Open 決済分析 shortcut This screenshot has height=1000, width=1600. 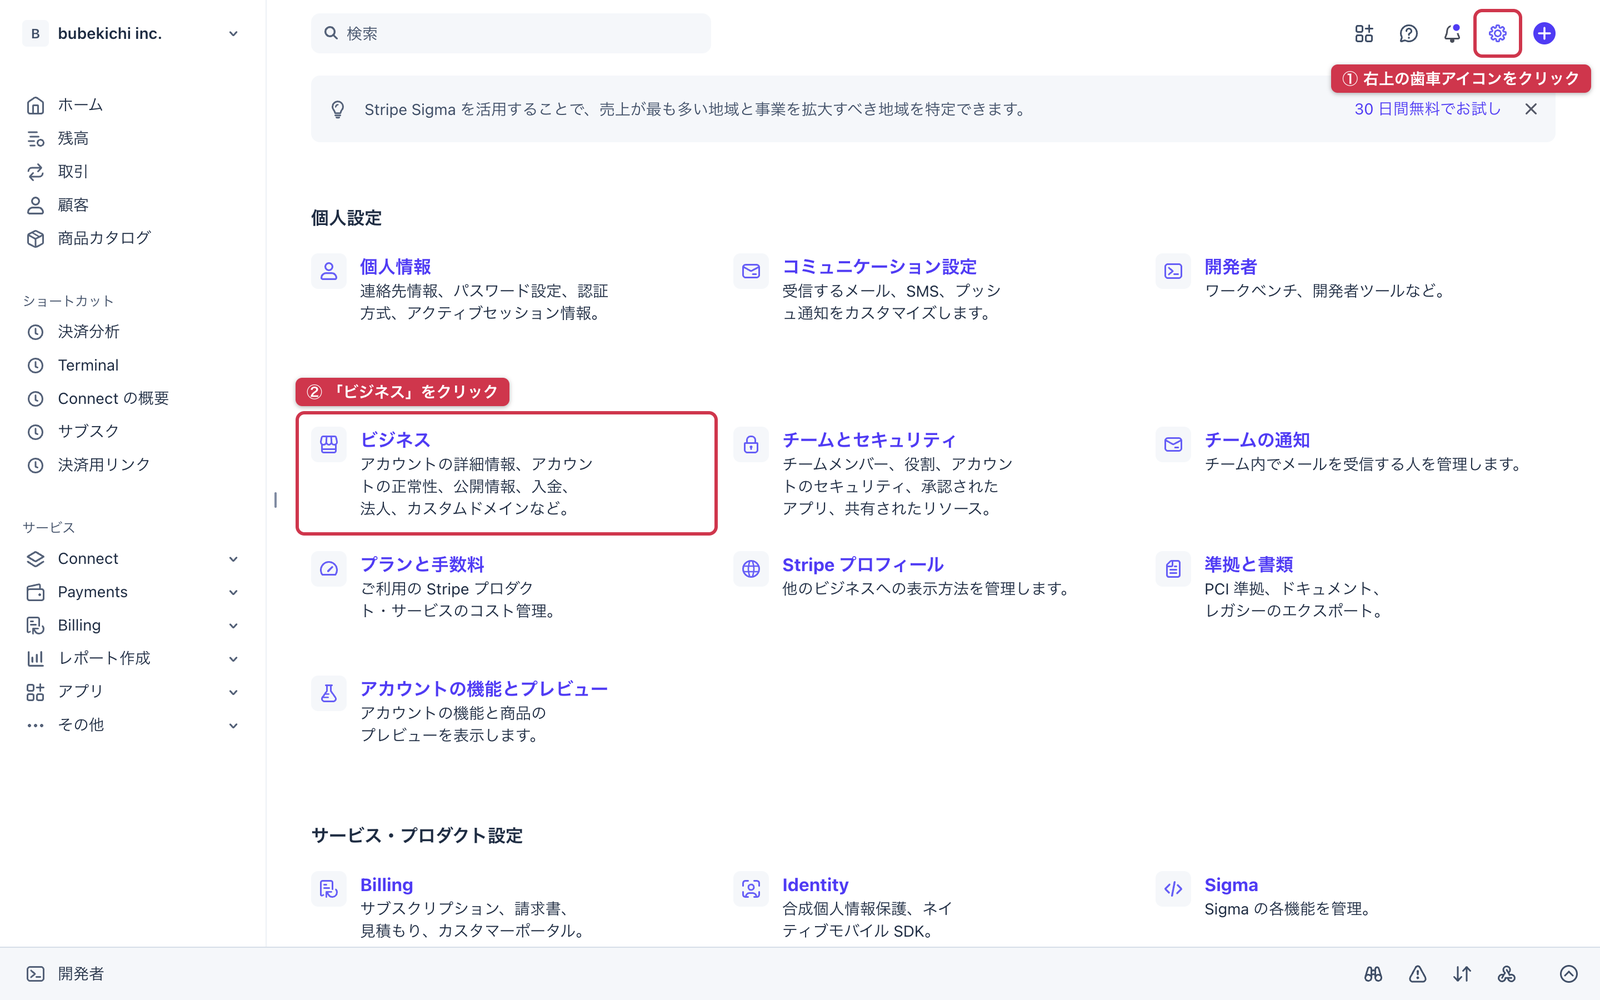point(88,331)
